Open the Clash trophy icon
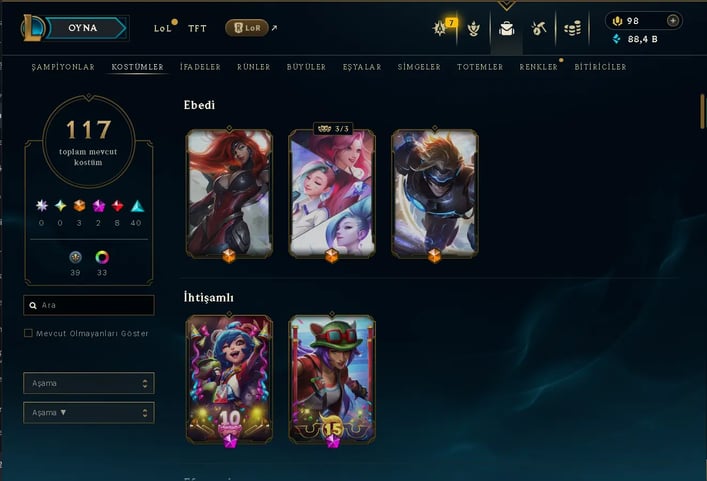The image size is (707, 481). pyautogui.click(x=473, y=29)
